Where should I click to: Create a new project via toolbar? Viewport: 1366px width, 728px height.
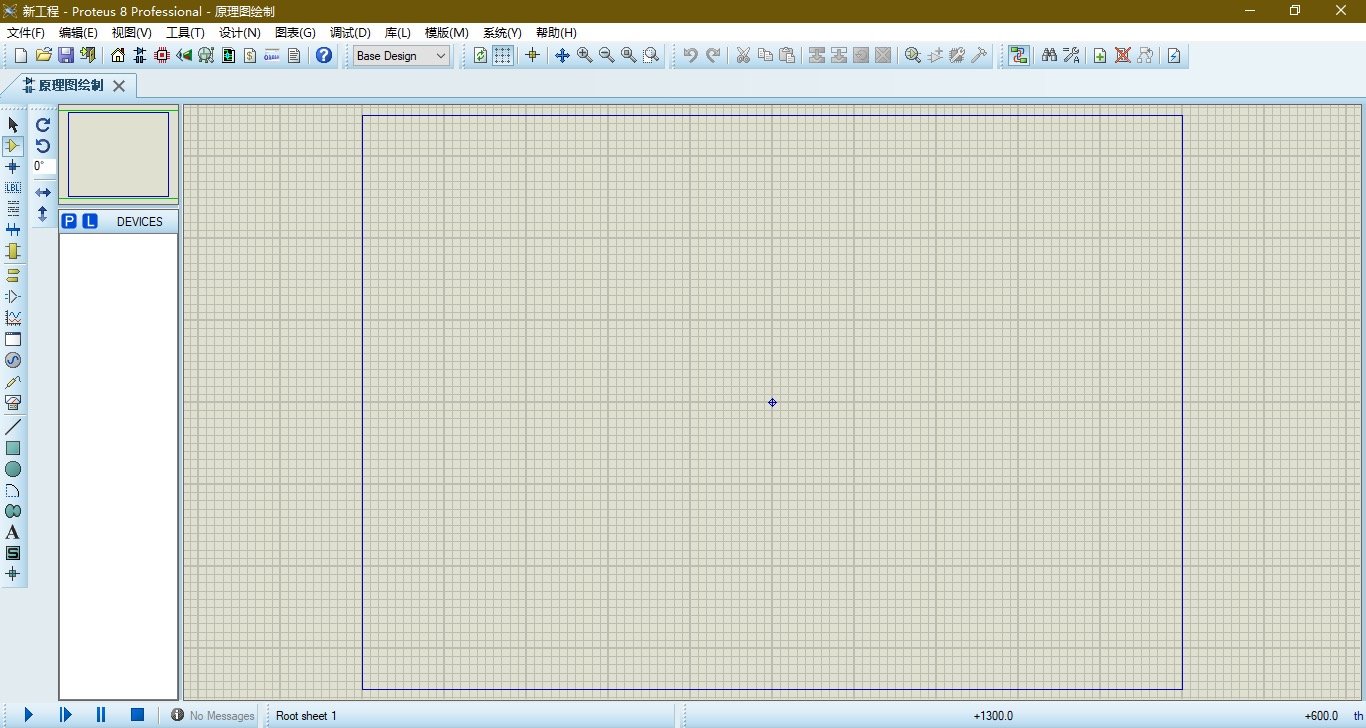pos(21,56)
